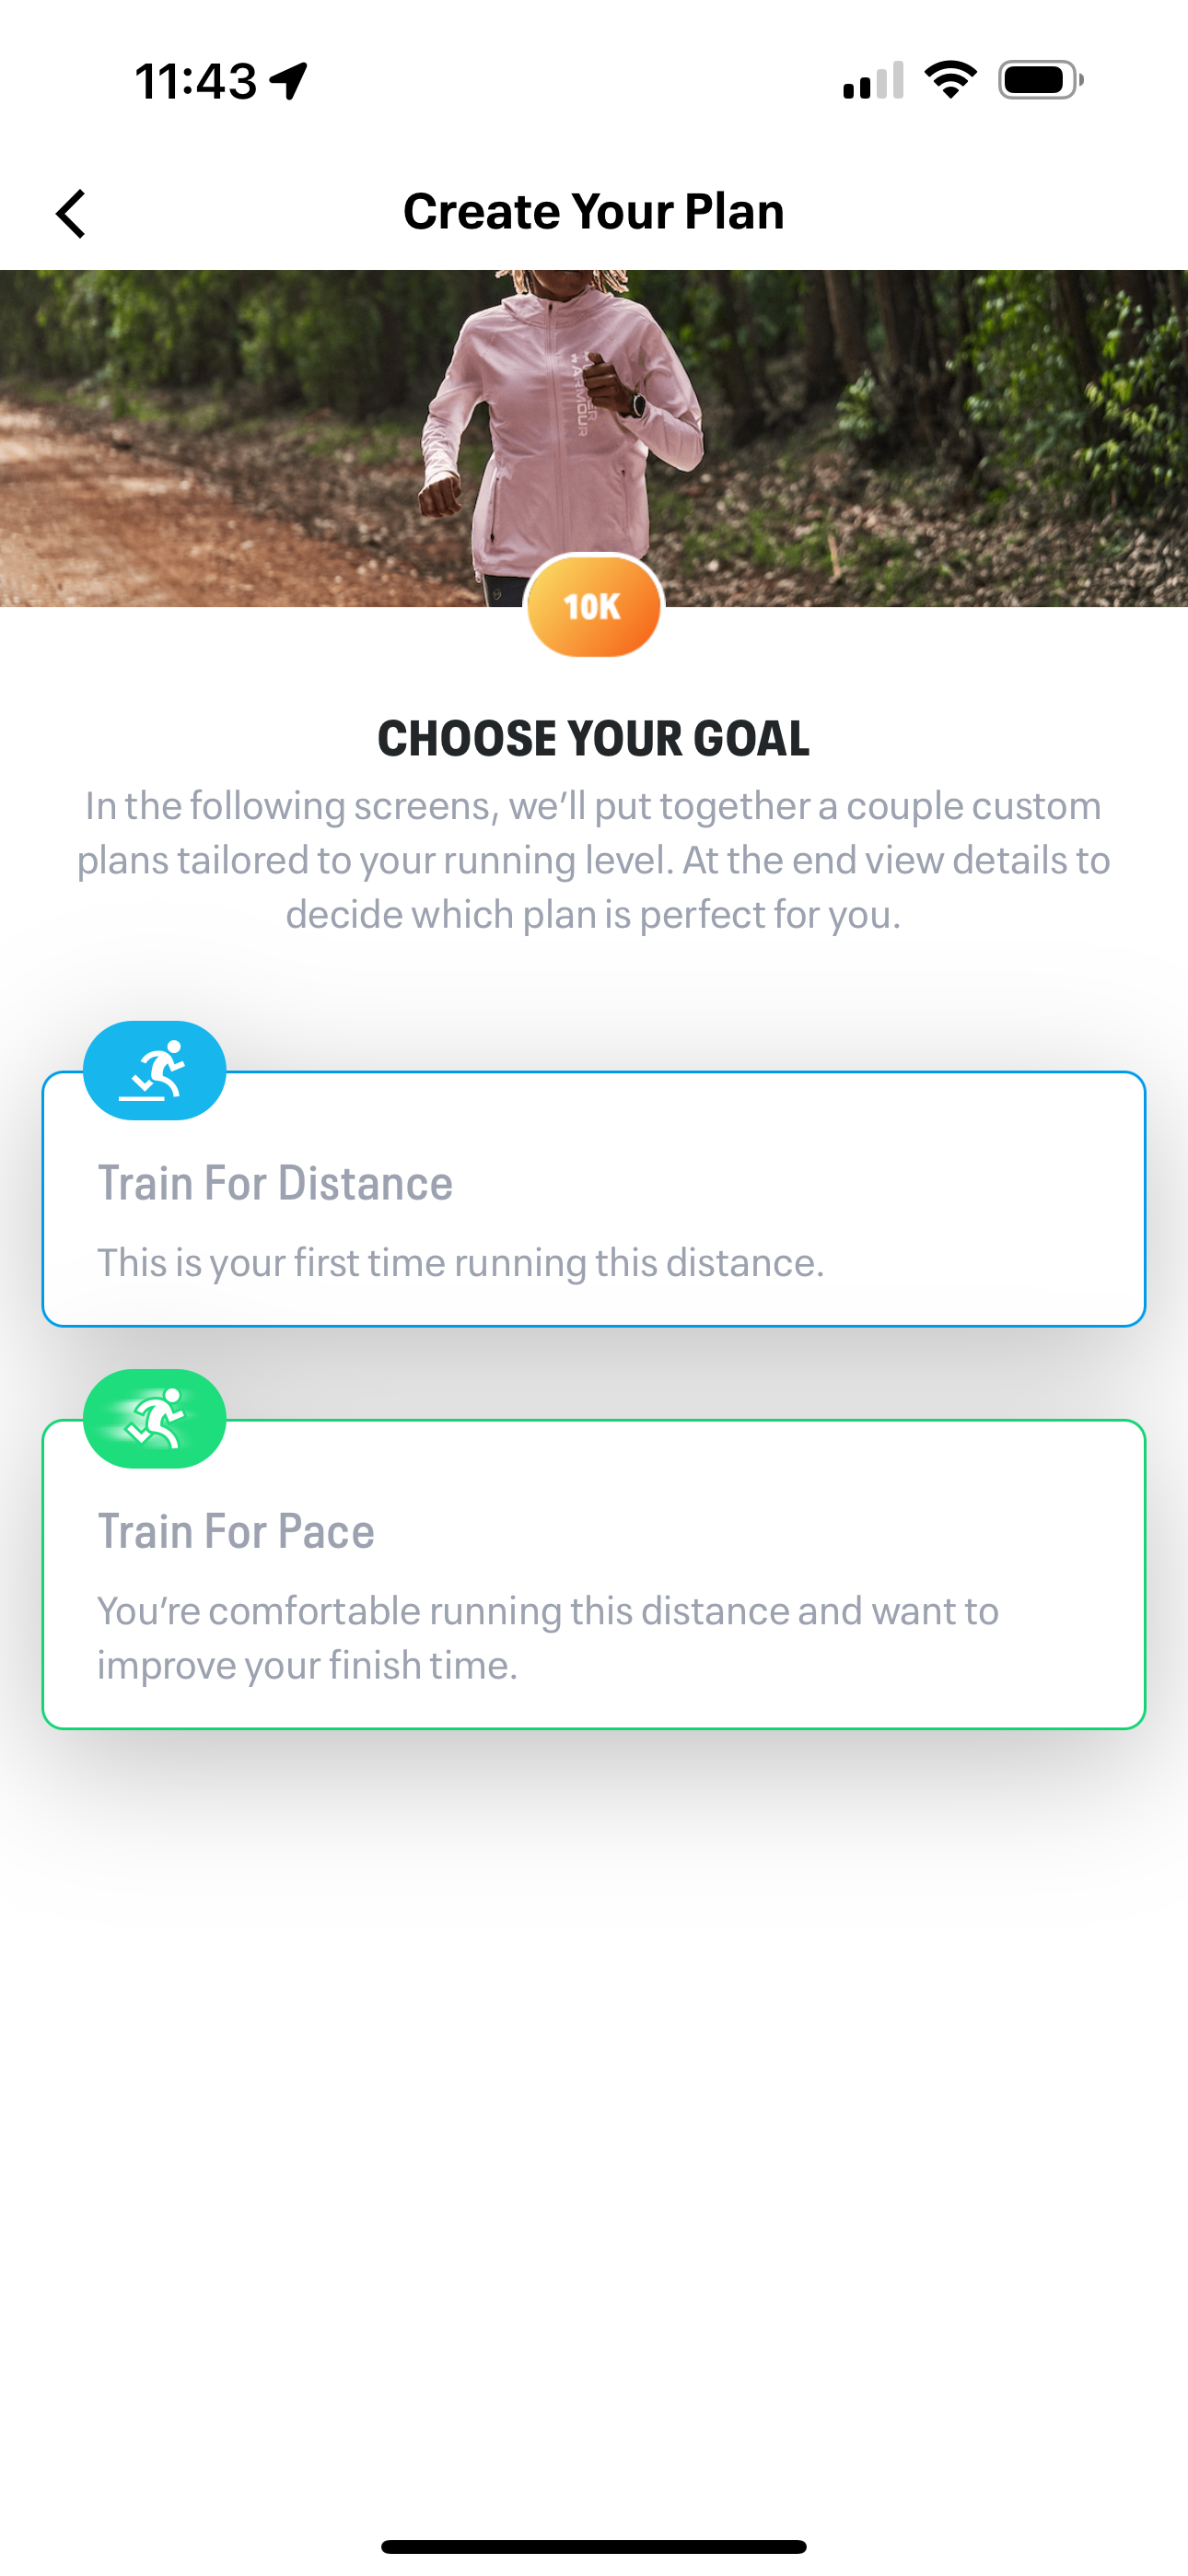Tap the home indicator bar
Screen dimensions: 1188x2576
tap(593, 2546)
